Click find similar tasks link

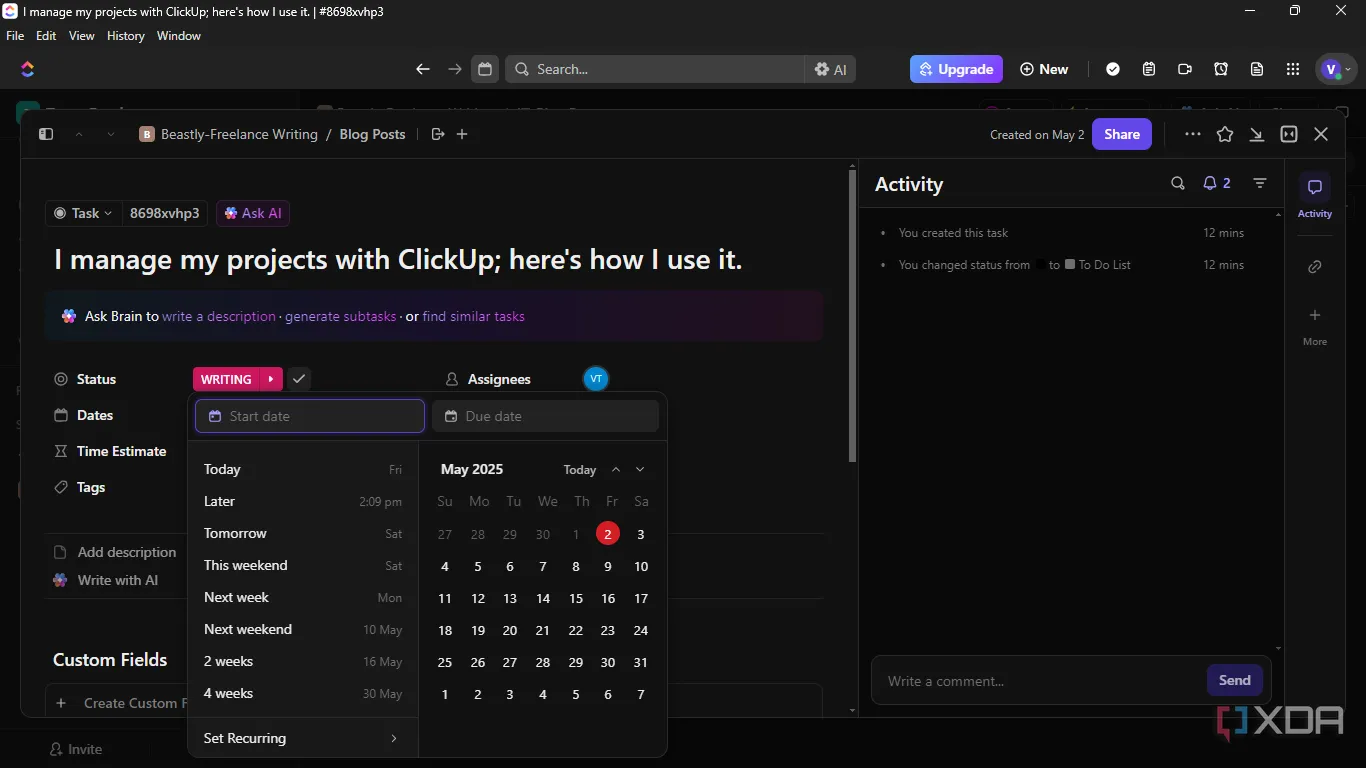pos(474,316)
